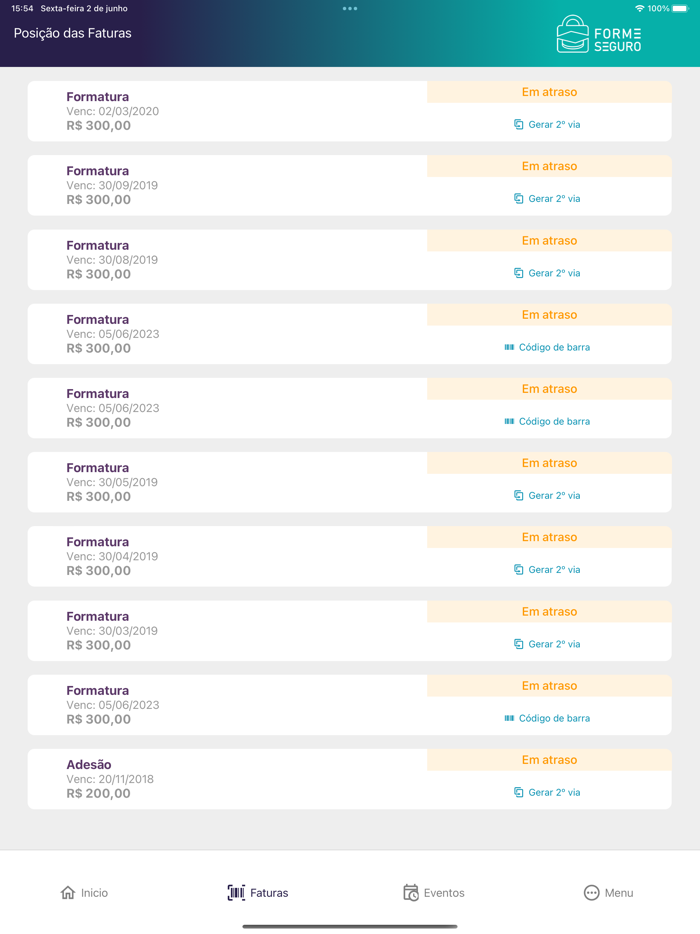Click the three dots multitasking indicator
700x934 pixels.
click(350, 9)
